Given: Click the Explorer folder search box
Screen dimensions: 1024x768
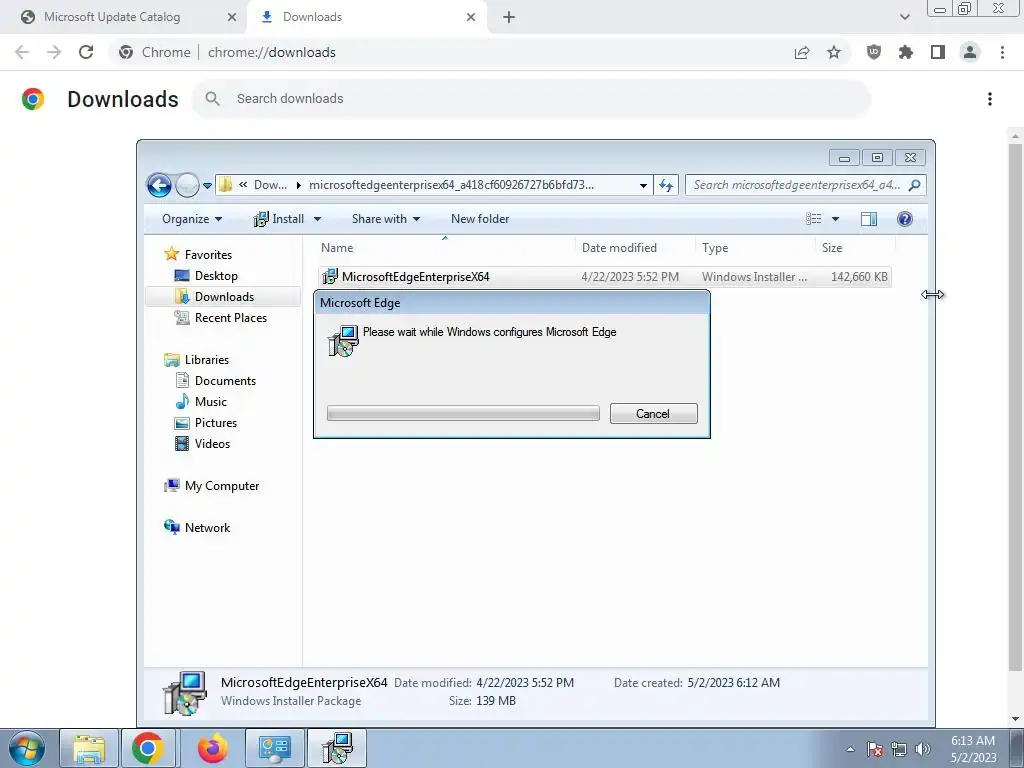Looking at the screenshot, I should click(x=805, y=185).
